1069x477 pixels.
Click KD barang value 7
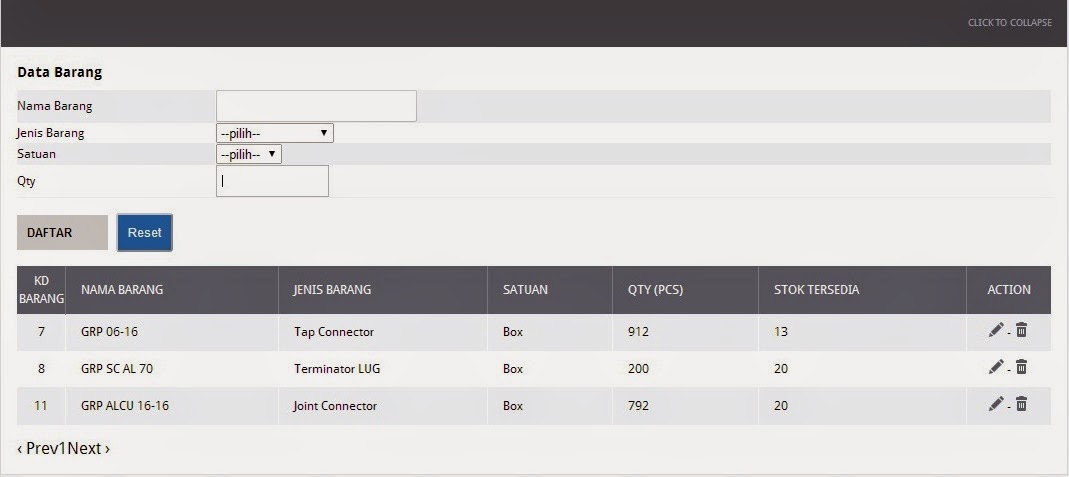tap(41, 332)
